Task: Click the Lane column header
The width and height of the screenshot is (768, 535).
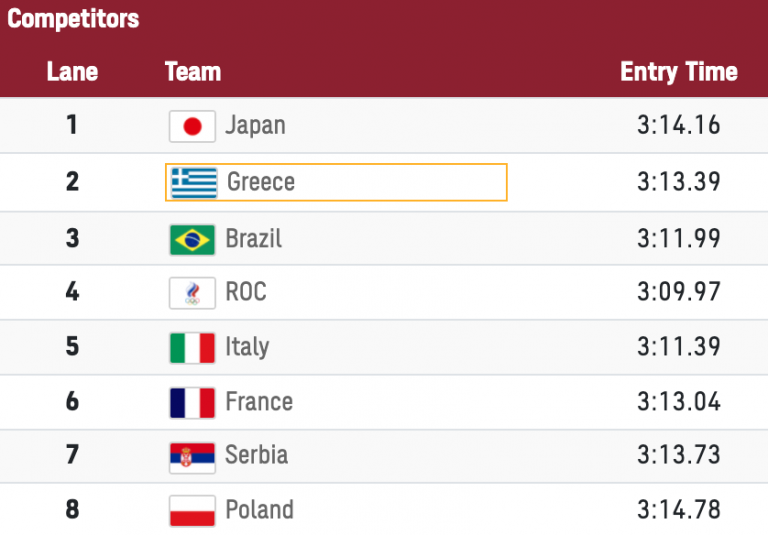Action: pos(72,72)
